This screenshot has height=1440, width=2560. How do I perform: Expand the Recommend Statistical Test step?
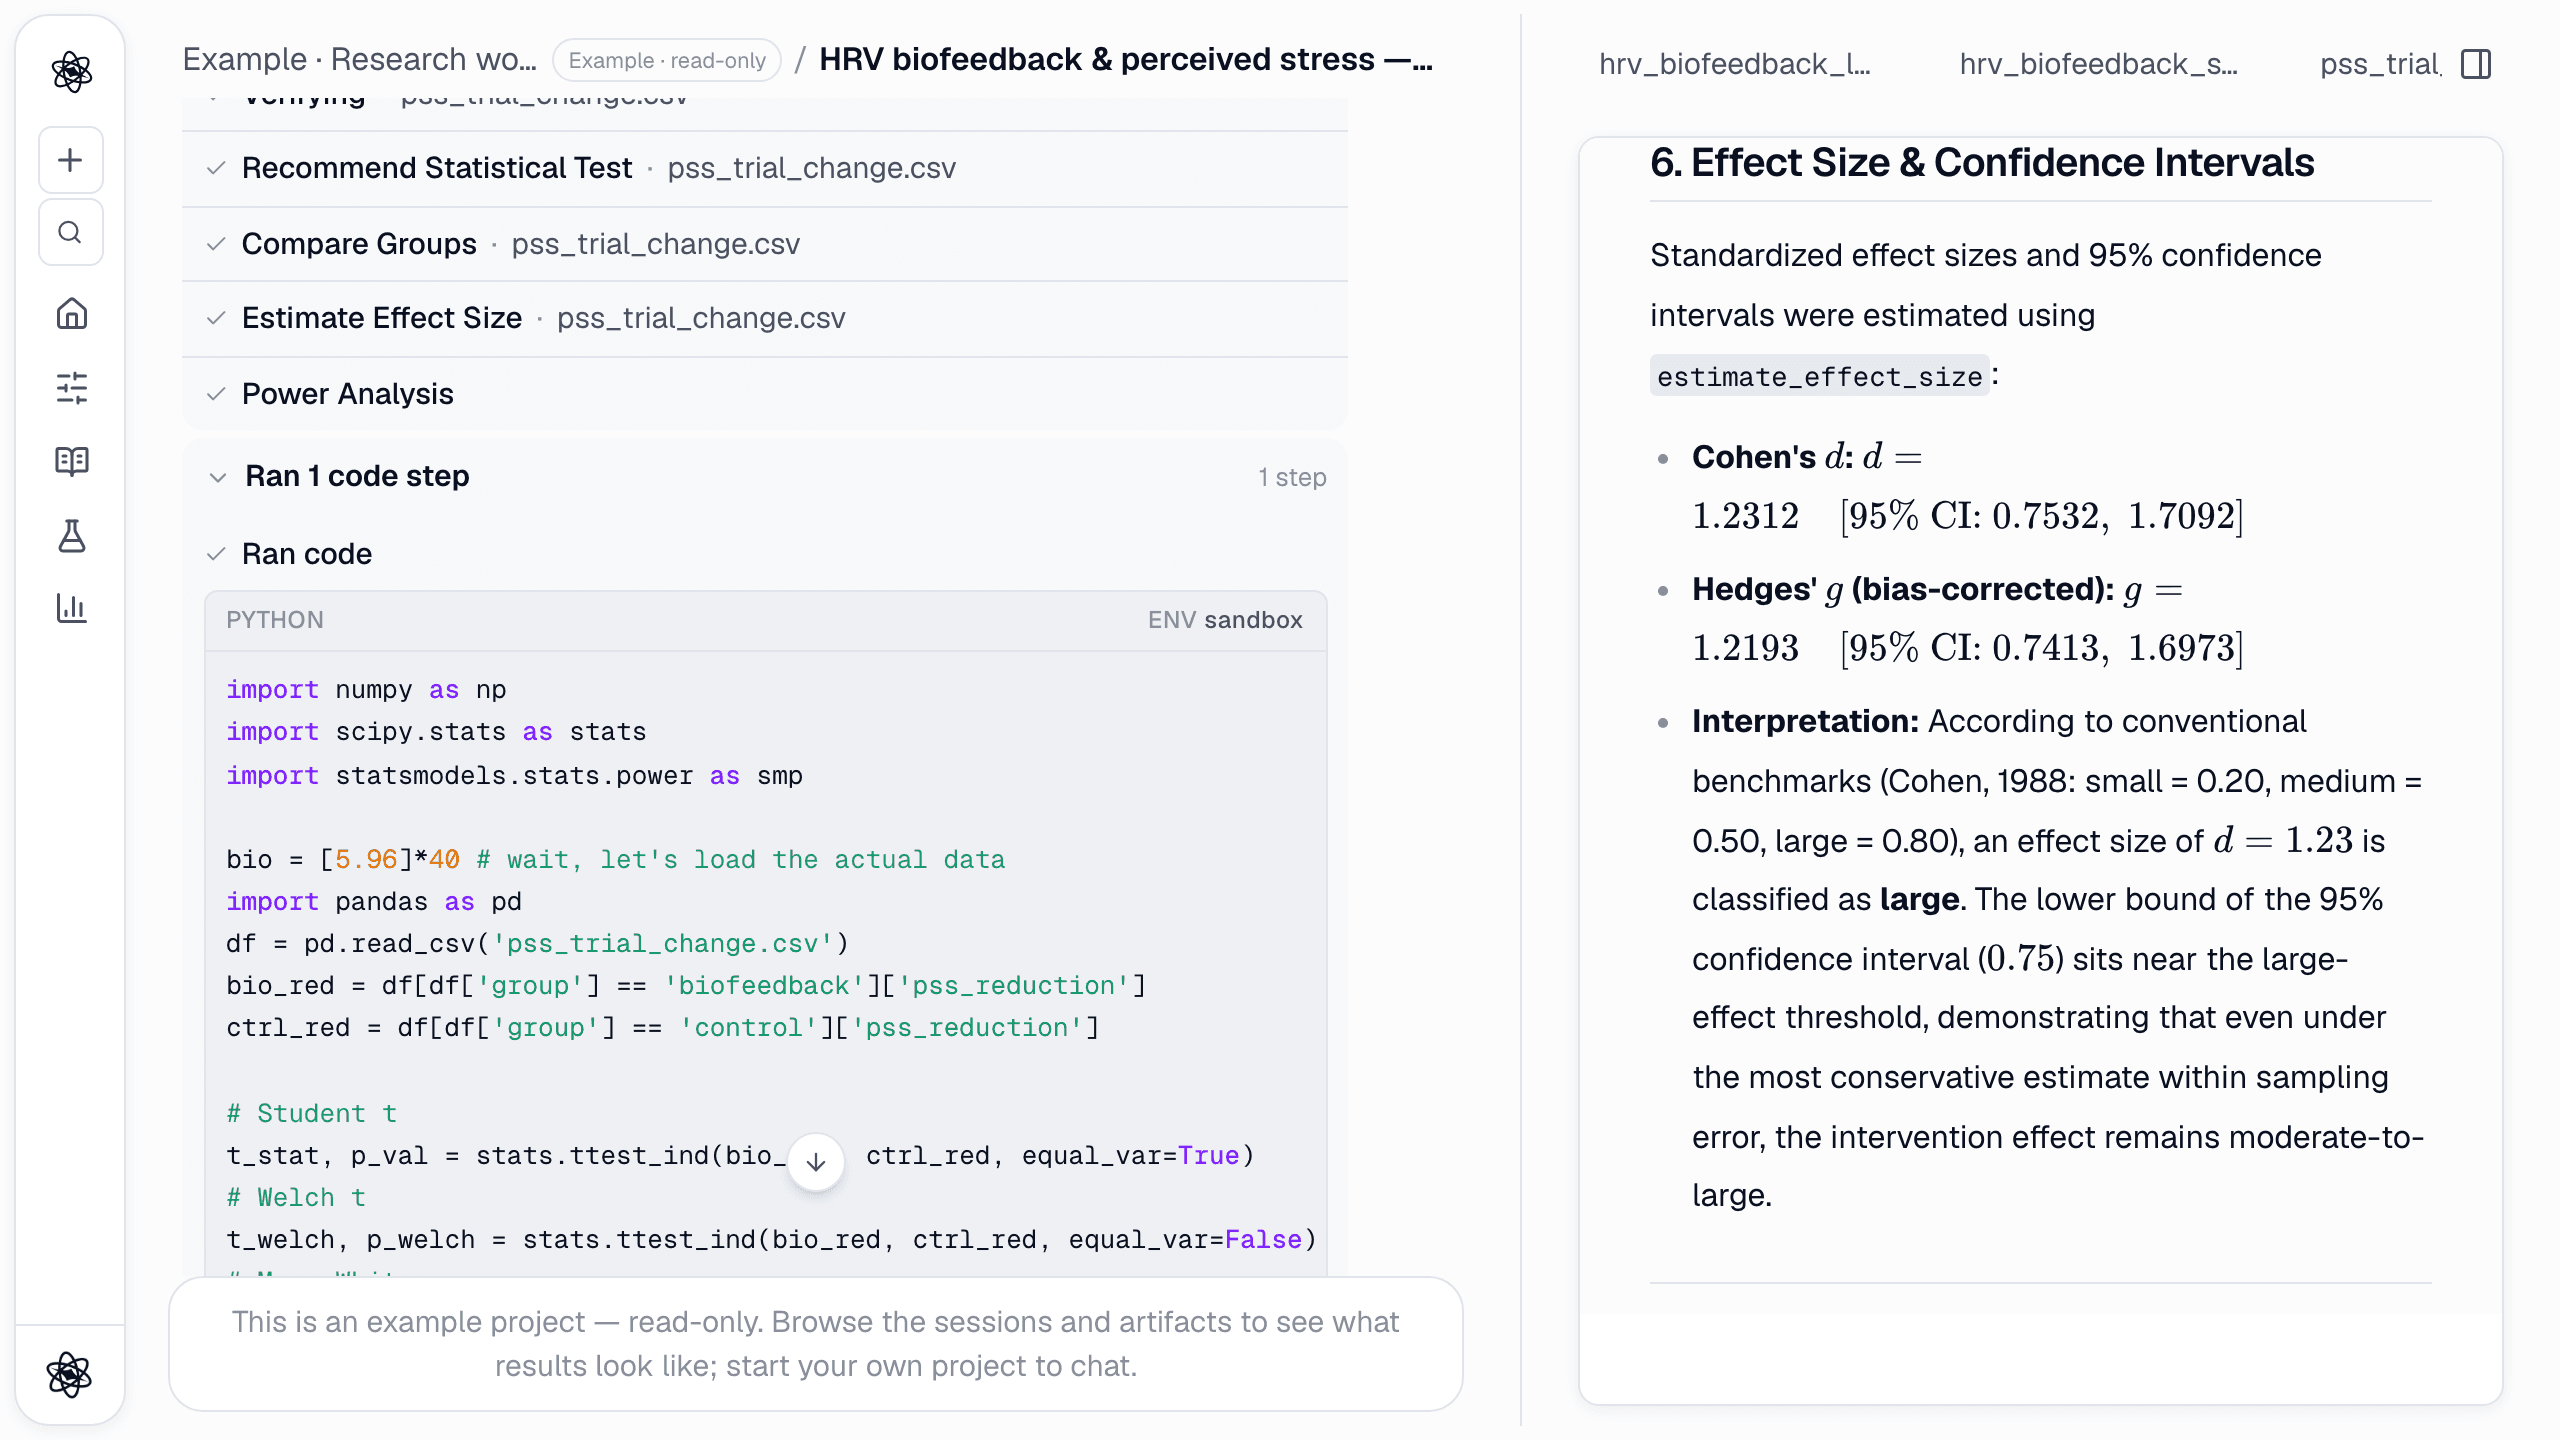tap(765, 168)
